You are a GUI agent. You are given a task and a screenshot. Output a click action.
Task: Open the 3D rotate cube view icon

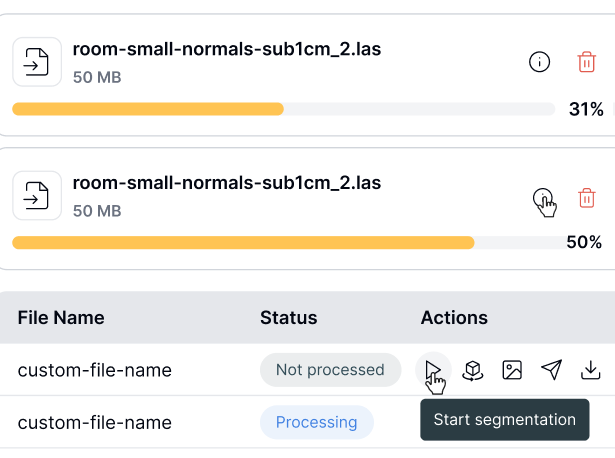473,370
